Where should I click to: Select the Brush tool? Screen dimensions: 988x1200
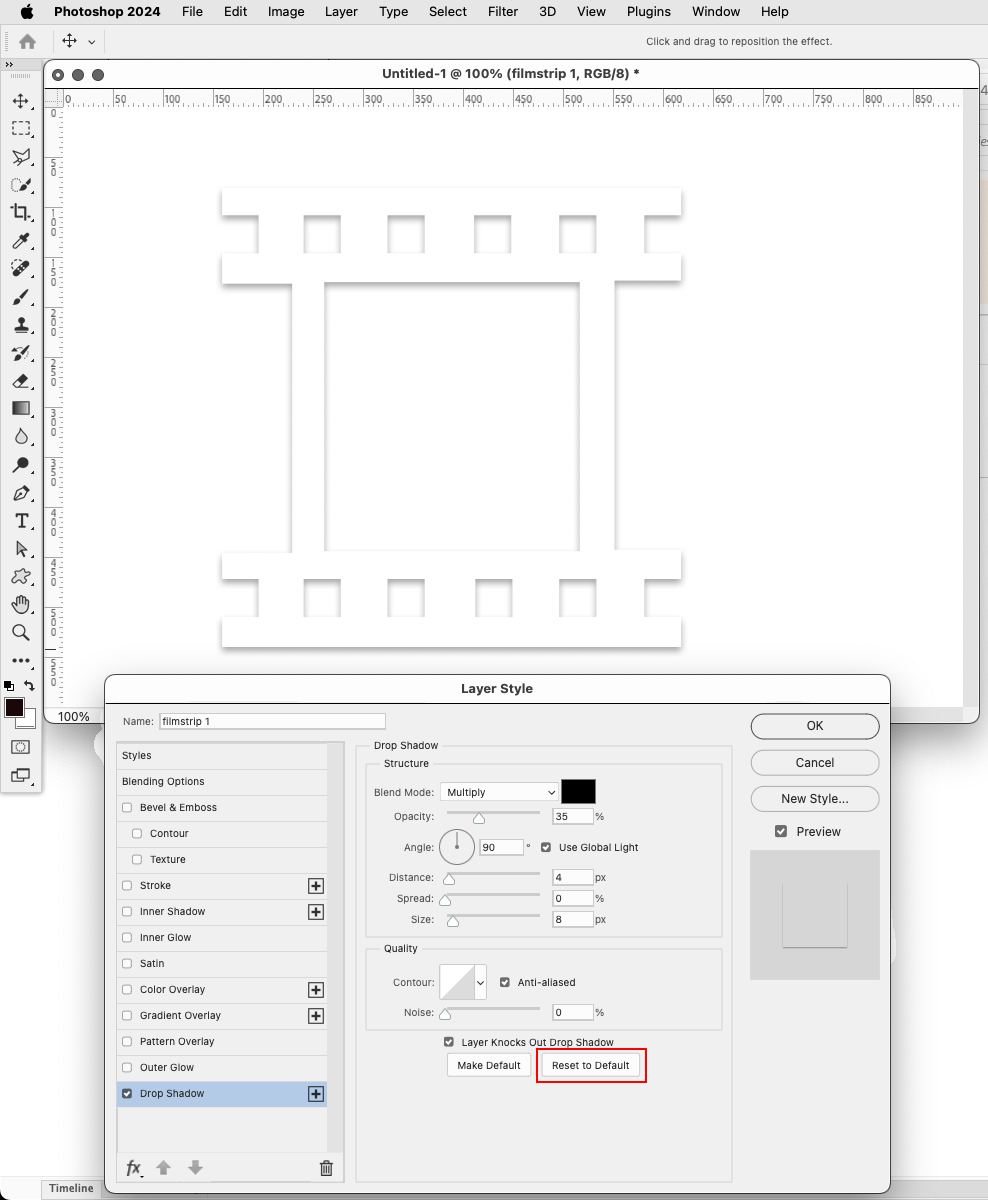(x=21, y=297)
